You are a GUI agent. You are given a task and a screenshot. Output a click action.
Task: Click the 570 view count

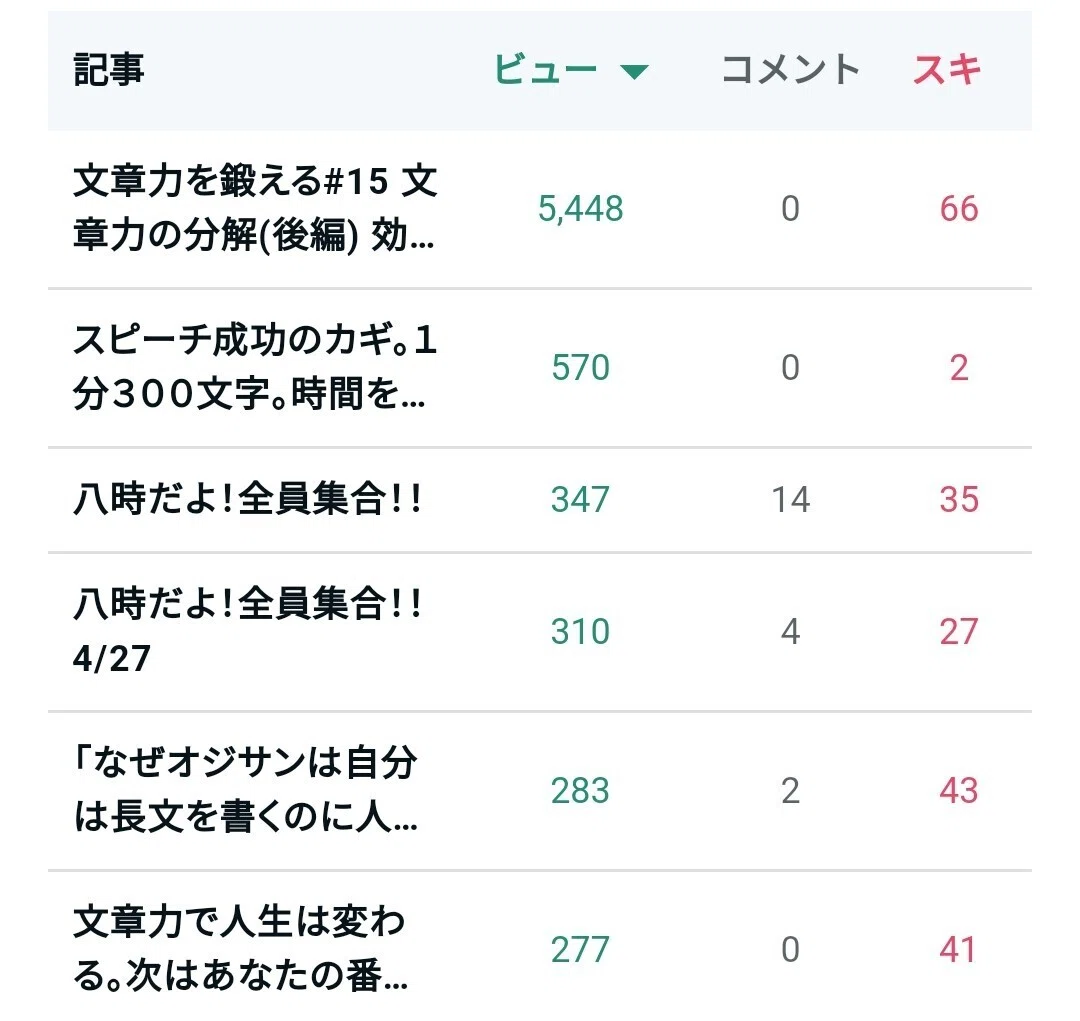click(x=580, y=368)
